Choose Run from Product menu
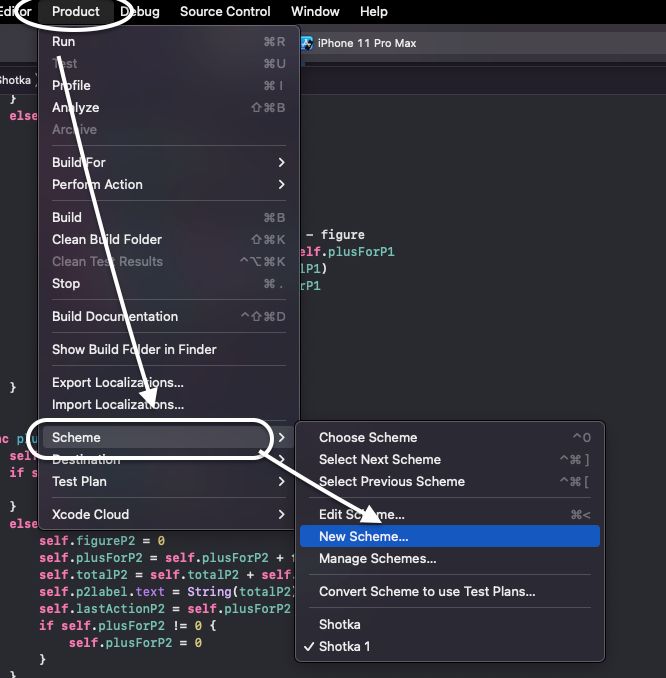666x678 pixels. coord(169,42)
